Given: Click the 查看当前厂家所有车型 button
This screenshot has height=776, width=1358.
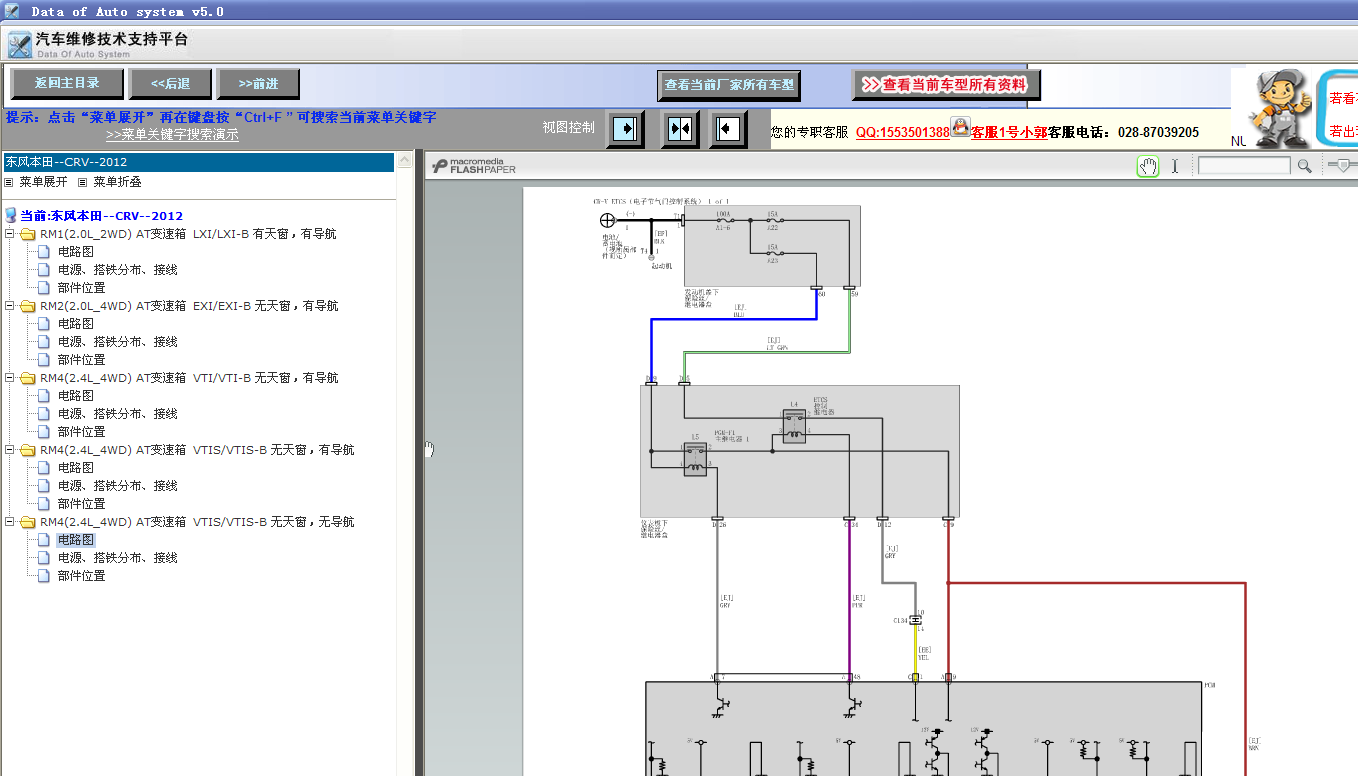Looking at the screenshot, I should 729,85.
